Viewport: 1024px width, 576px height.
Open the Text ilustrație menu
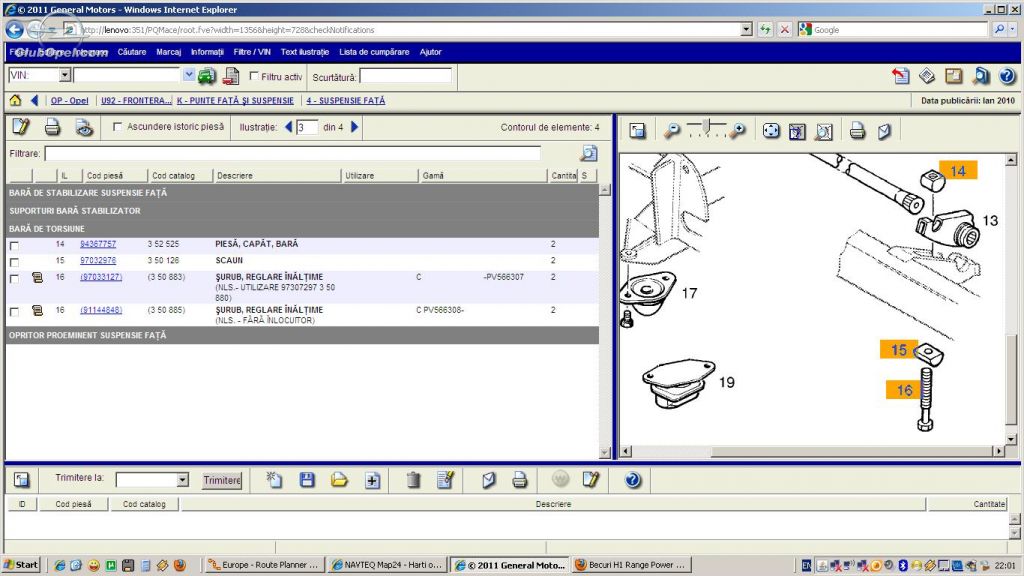305,52
